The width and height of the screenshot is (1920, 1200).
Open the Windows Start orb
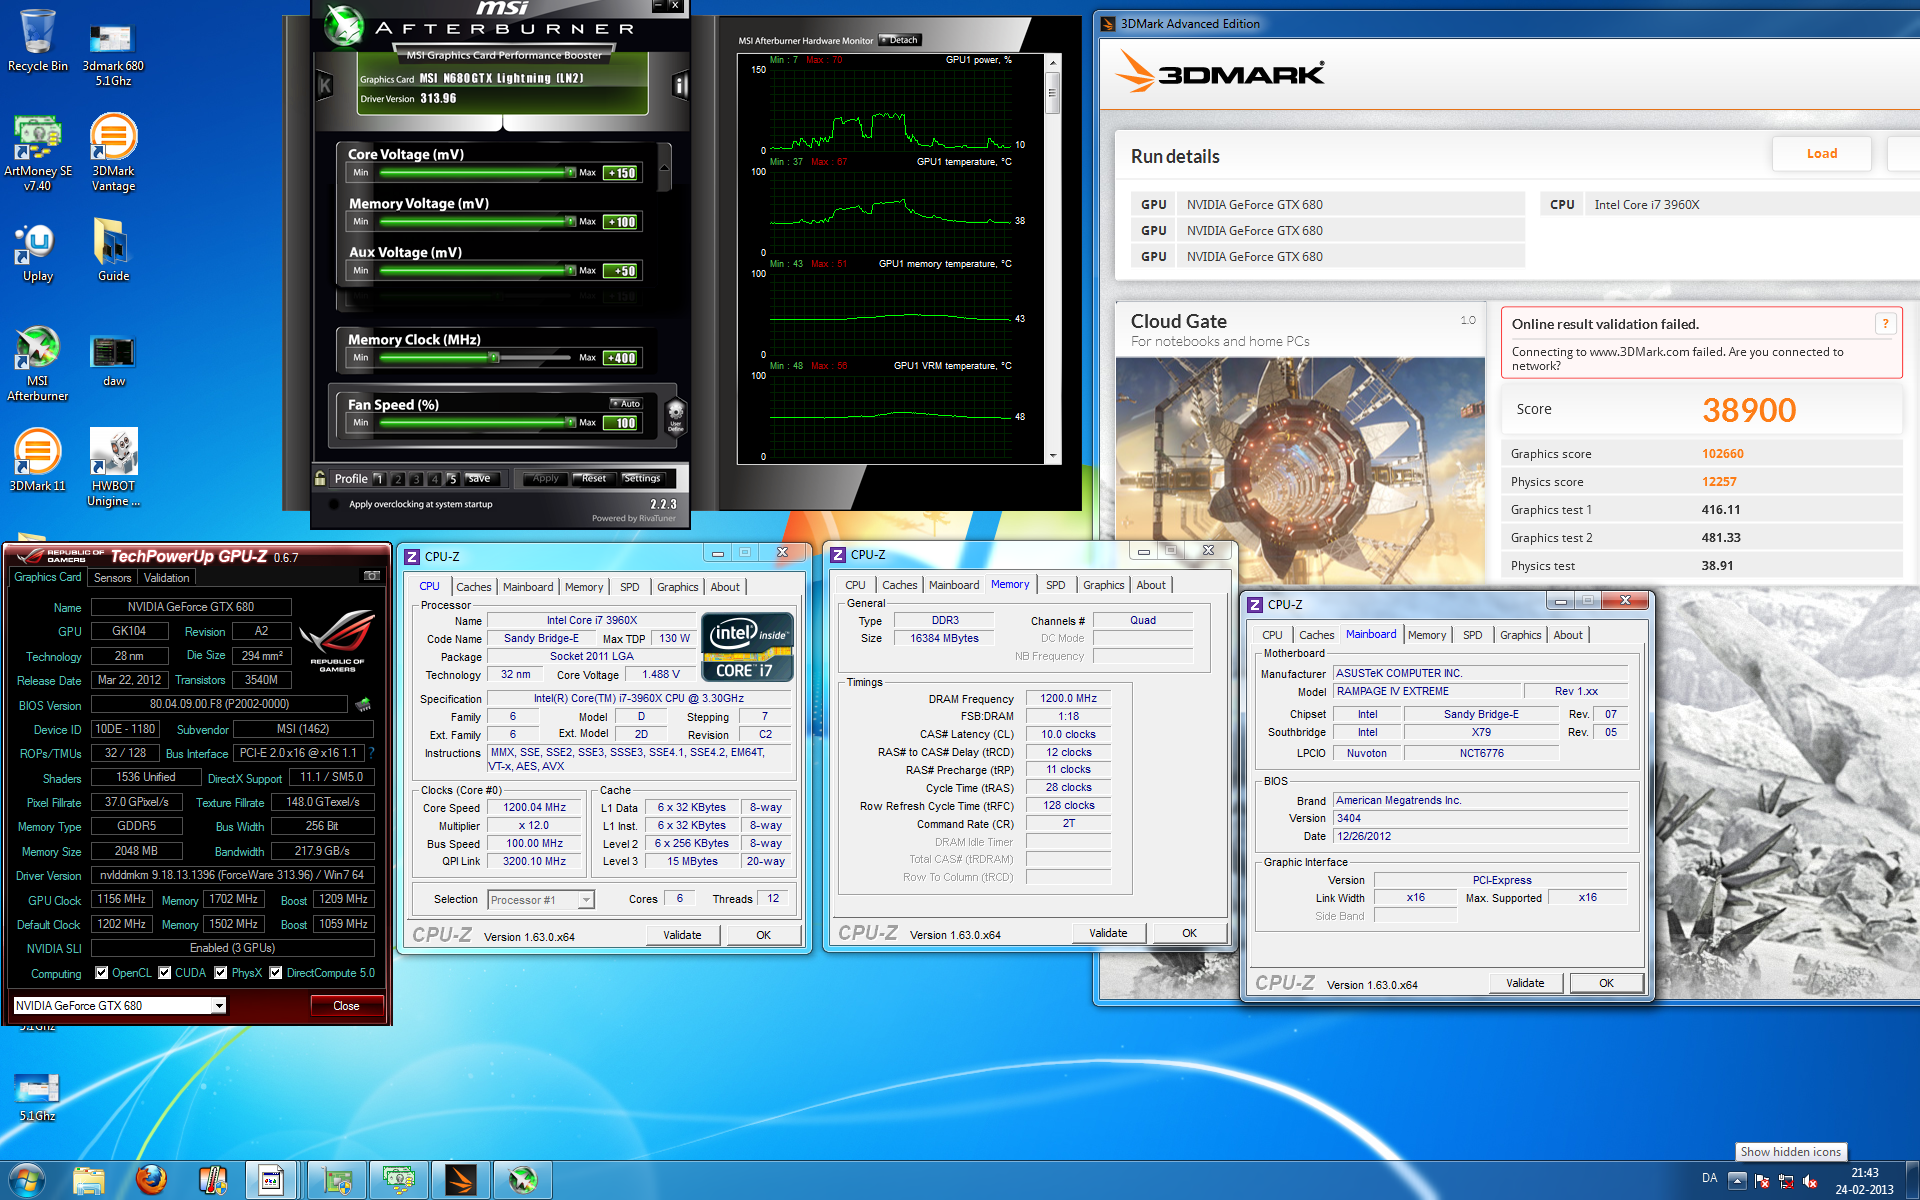(x=26, y=1180)
